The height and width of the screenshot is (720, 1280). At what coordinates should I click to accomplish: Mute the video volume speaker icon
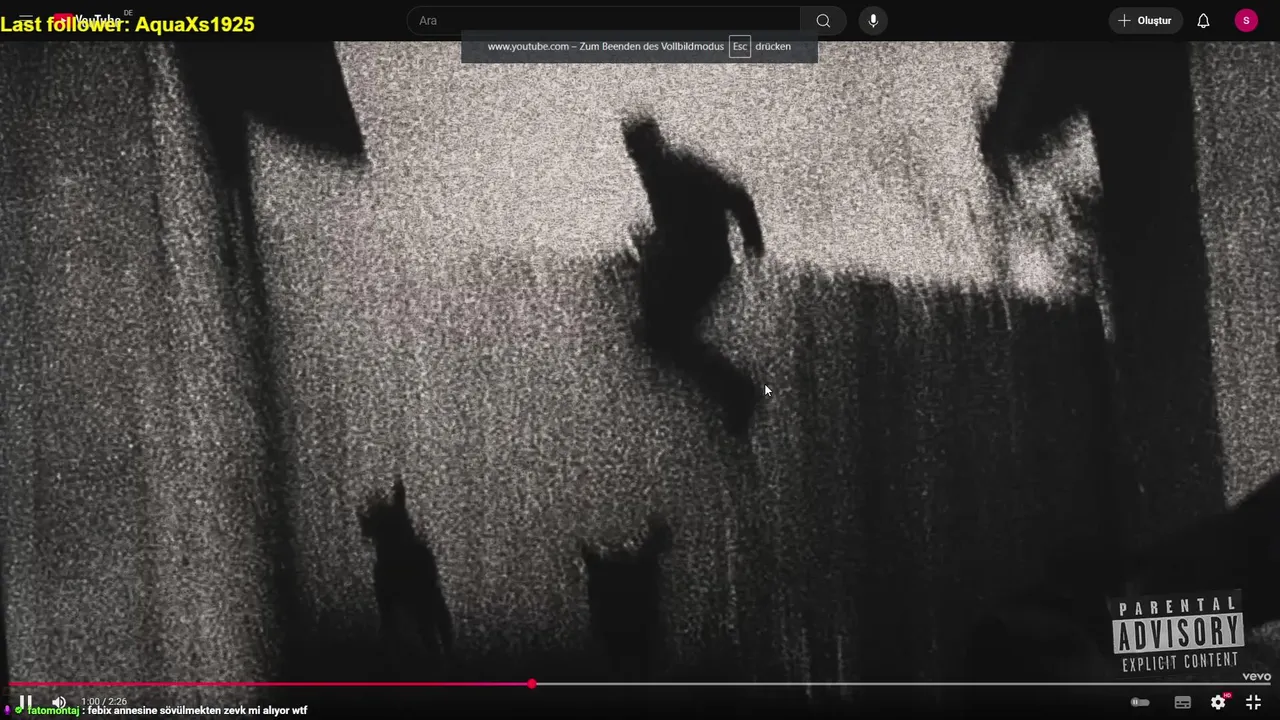point(59,702)
